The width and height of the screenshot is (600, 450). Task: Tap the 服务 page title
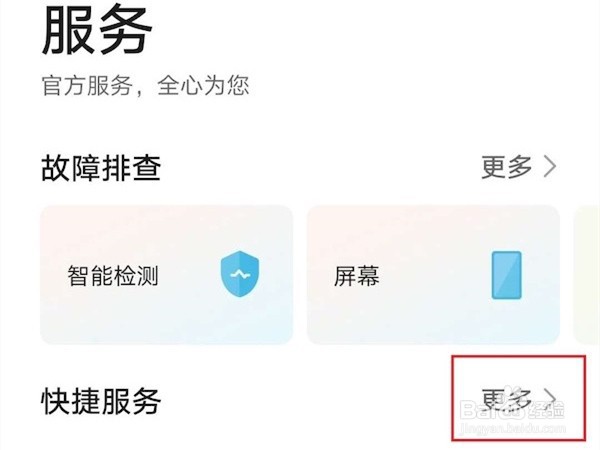tap(97, 30)
